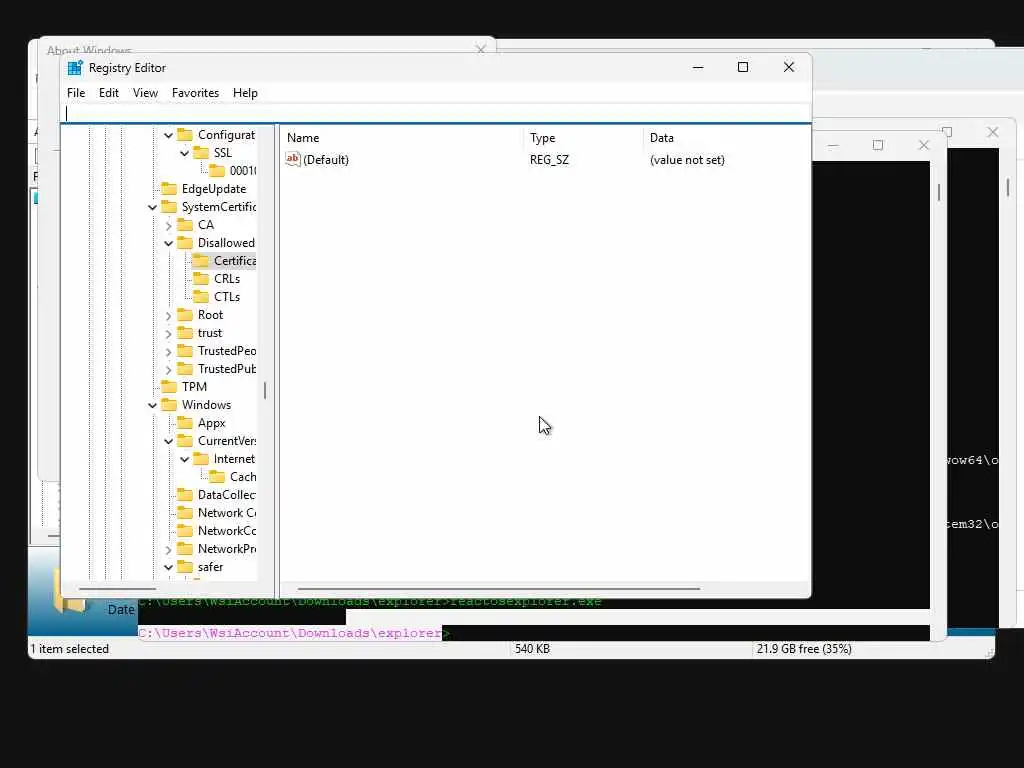Click the 540 KB status bar entry
The image size is (1024, 768).
coord(532,649)
